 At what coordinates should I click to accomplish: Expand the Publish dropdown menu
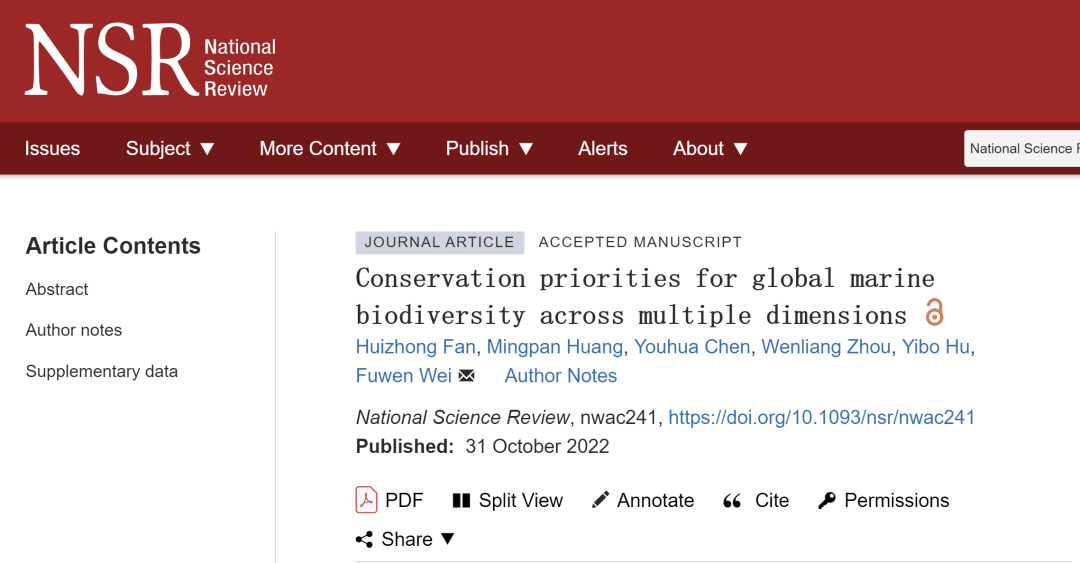pos(489,148)
